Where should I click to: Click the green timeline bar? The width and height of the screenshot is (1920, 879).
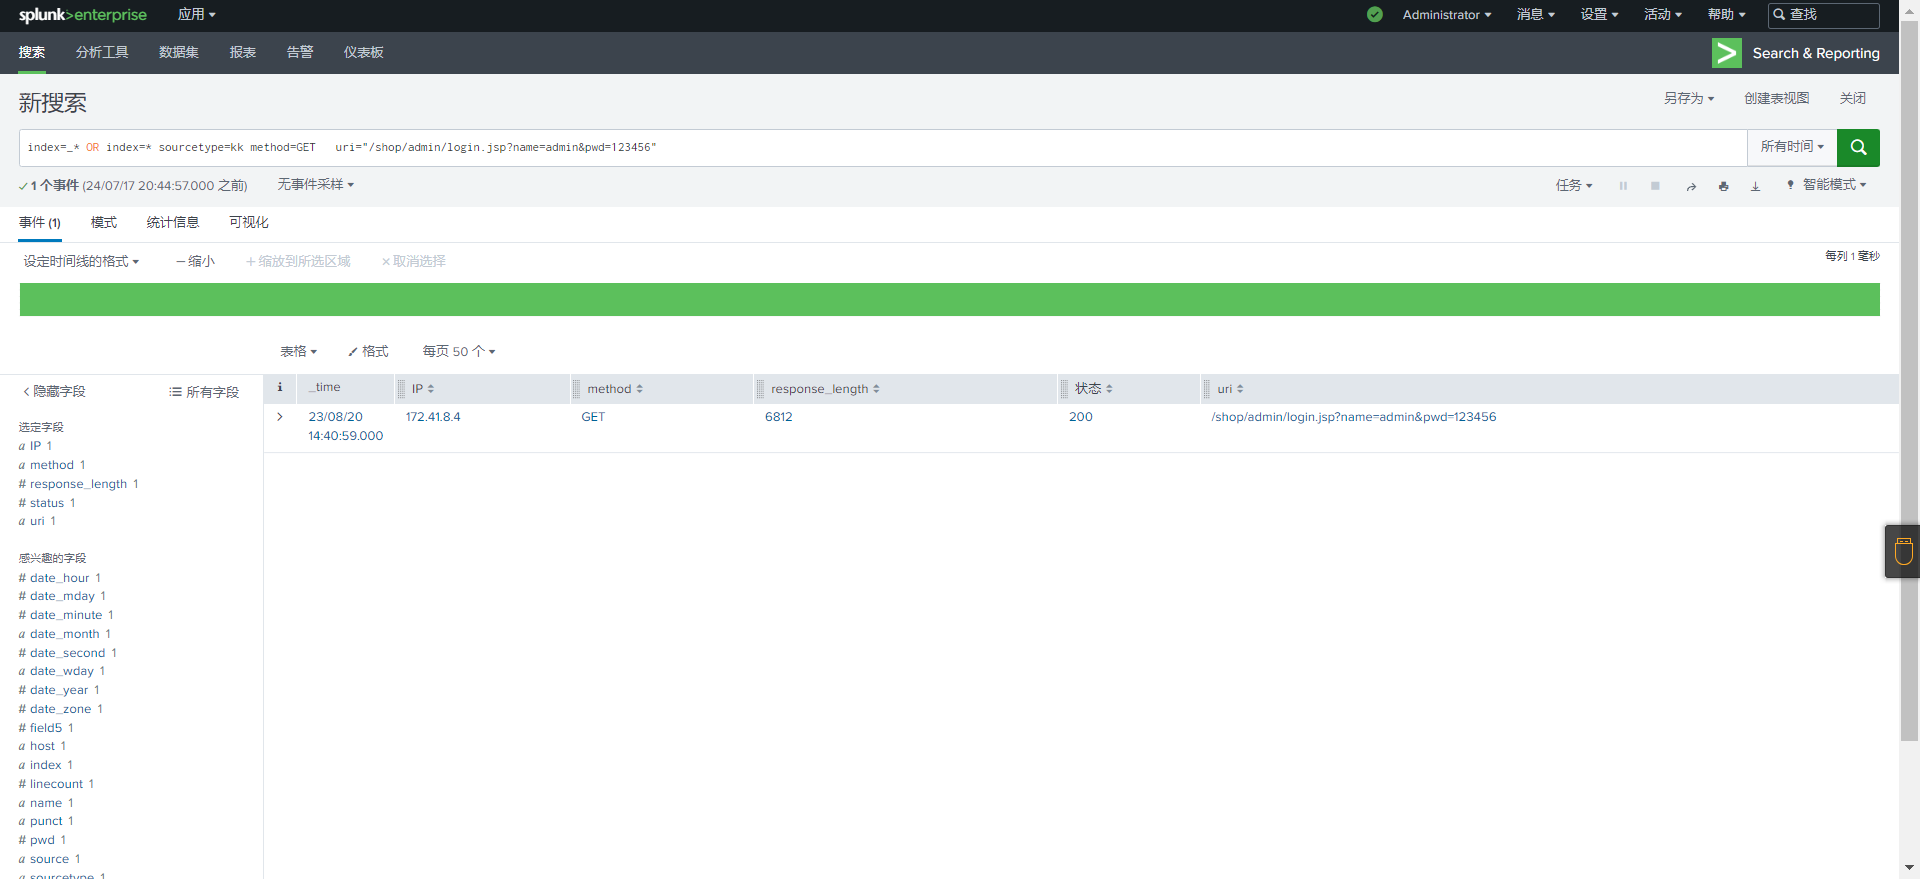949,300
